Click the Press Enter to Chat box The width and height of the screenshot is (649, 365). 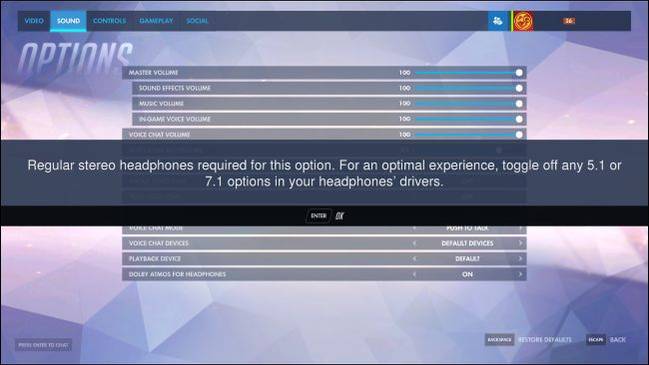[43, 345]
